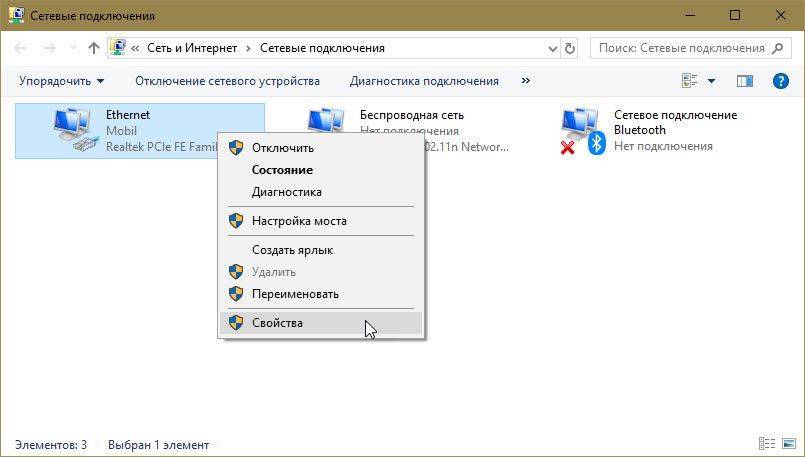The height and width of the screenshot is (457, 805).
Task: Click Диагностика подключения toolbar button
Action: 424,81
